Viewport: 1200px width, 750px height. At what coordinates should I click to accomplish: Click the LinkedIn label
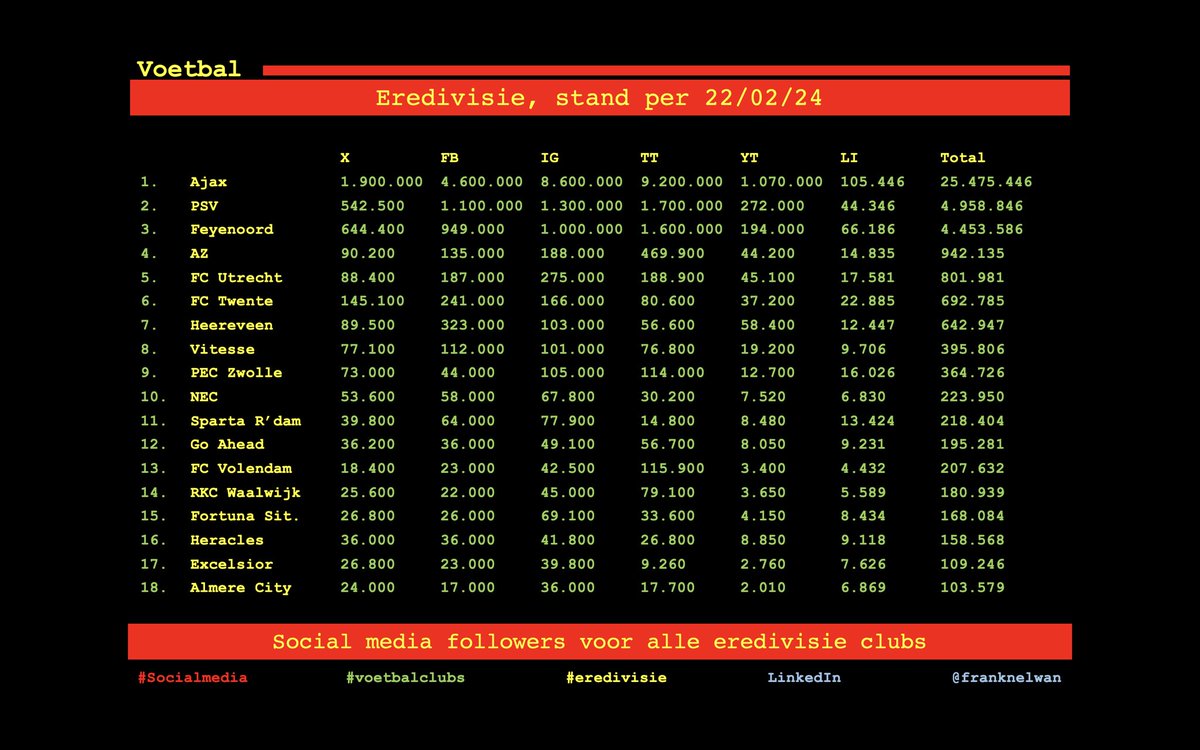[x=804, y=677]
